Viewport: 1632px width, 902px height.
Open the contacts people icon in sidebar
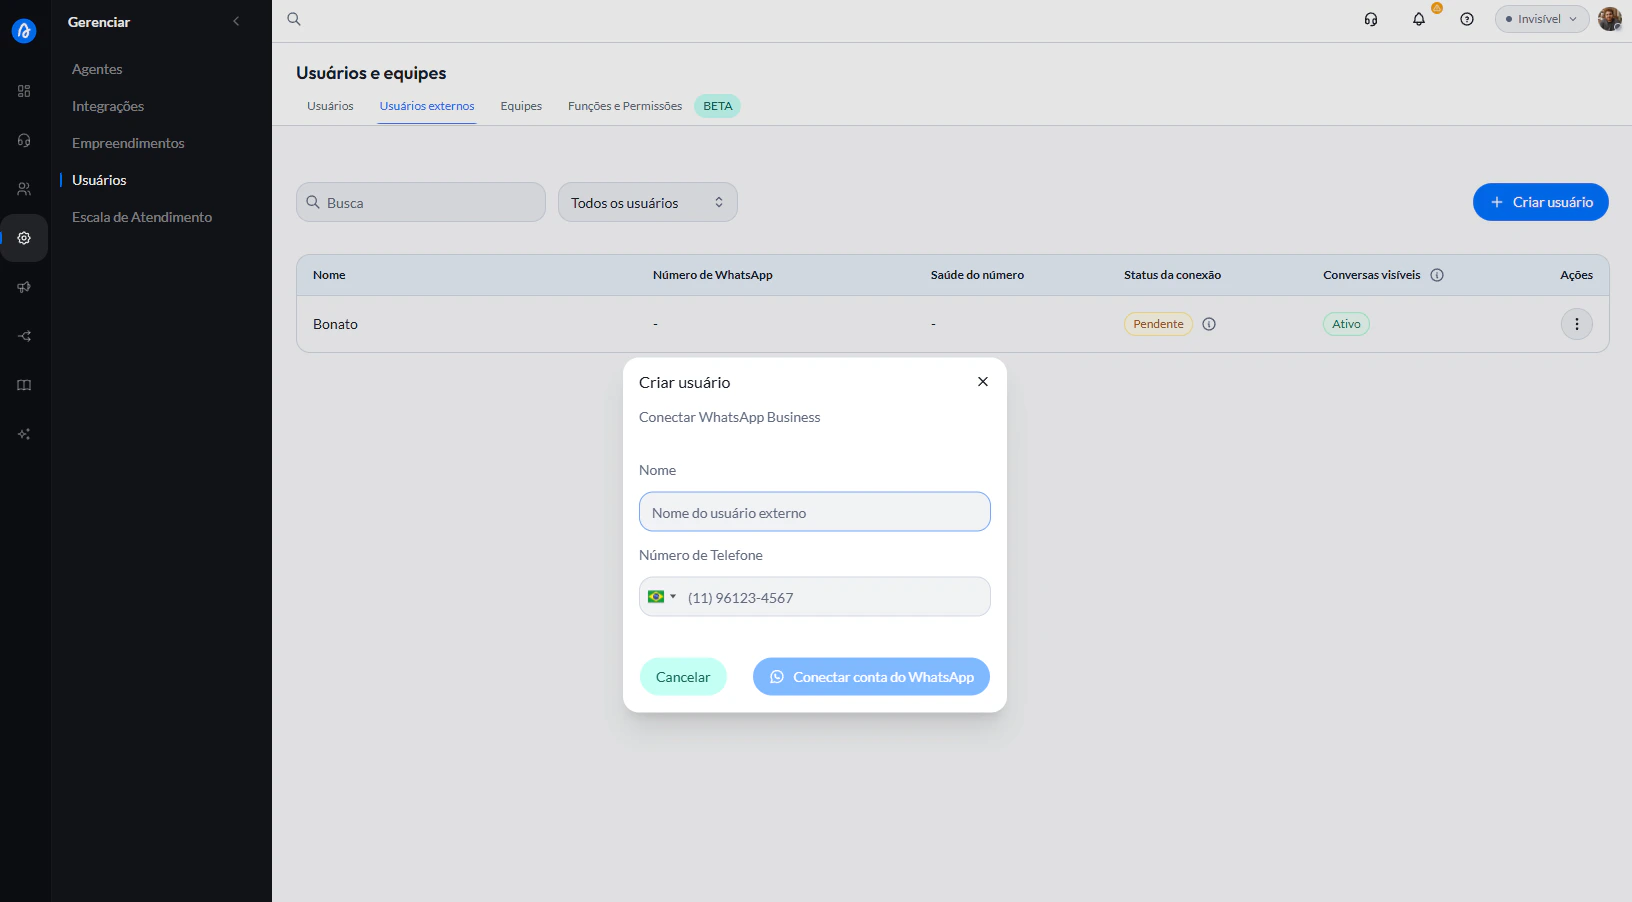coord(24,189)
